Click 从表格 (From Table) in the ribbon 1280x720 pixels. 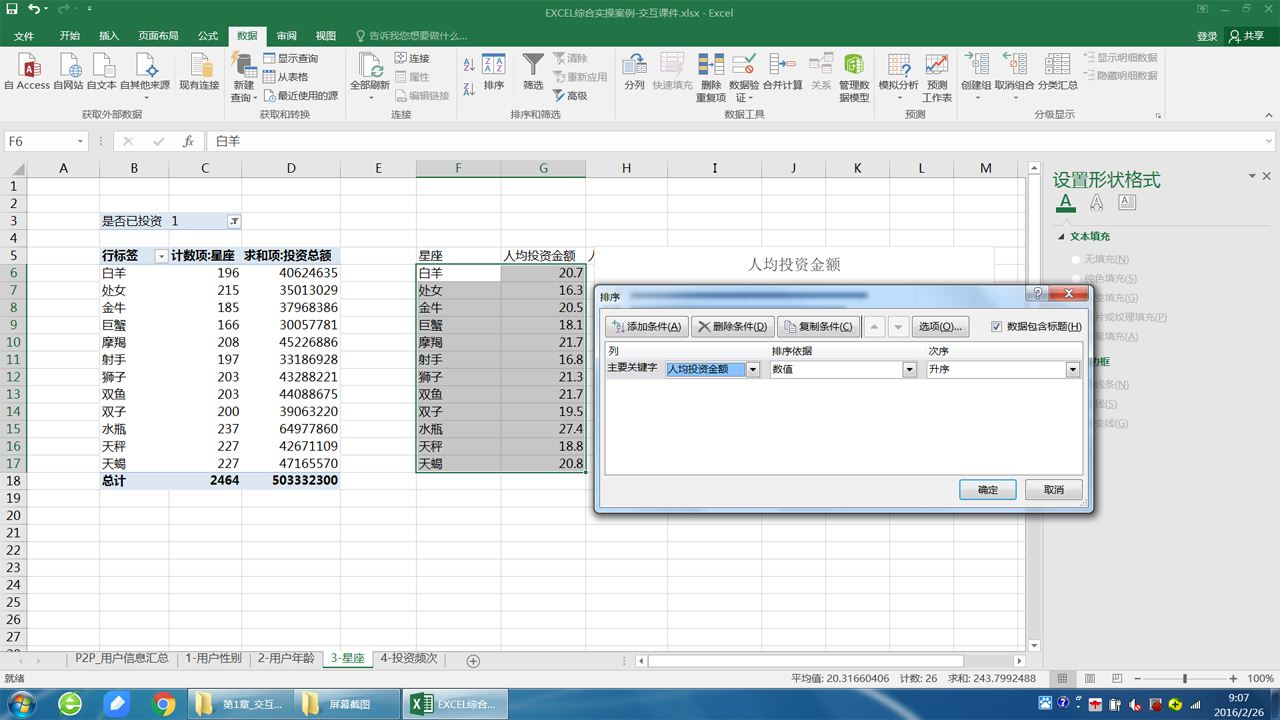point(285,77)
